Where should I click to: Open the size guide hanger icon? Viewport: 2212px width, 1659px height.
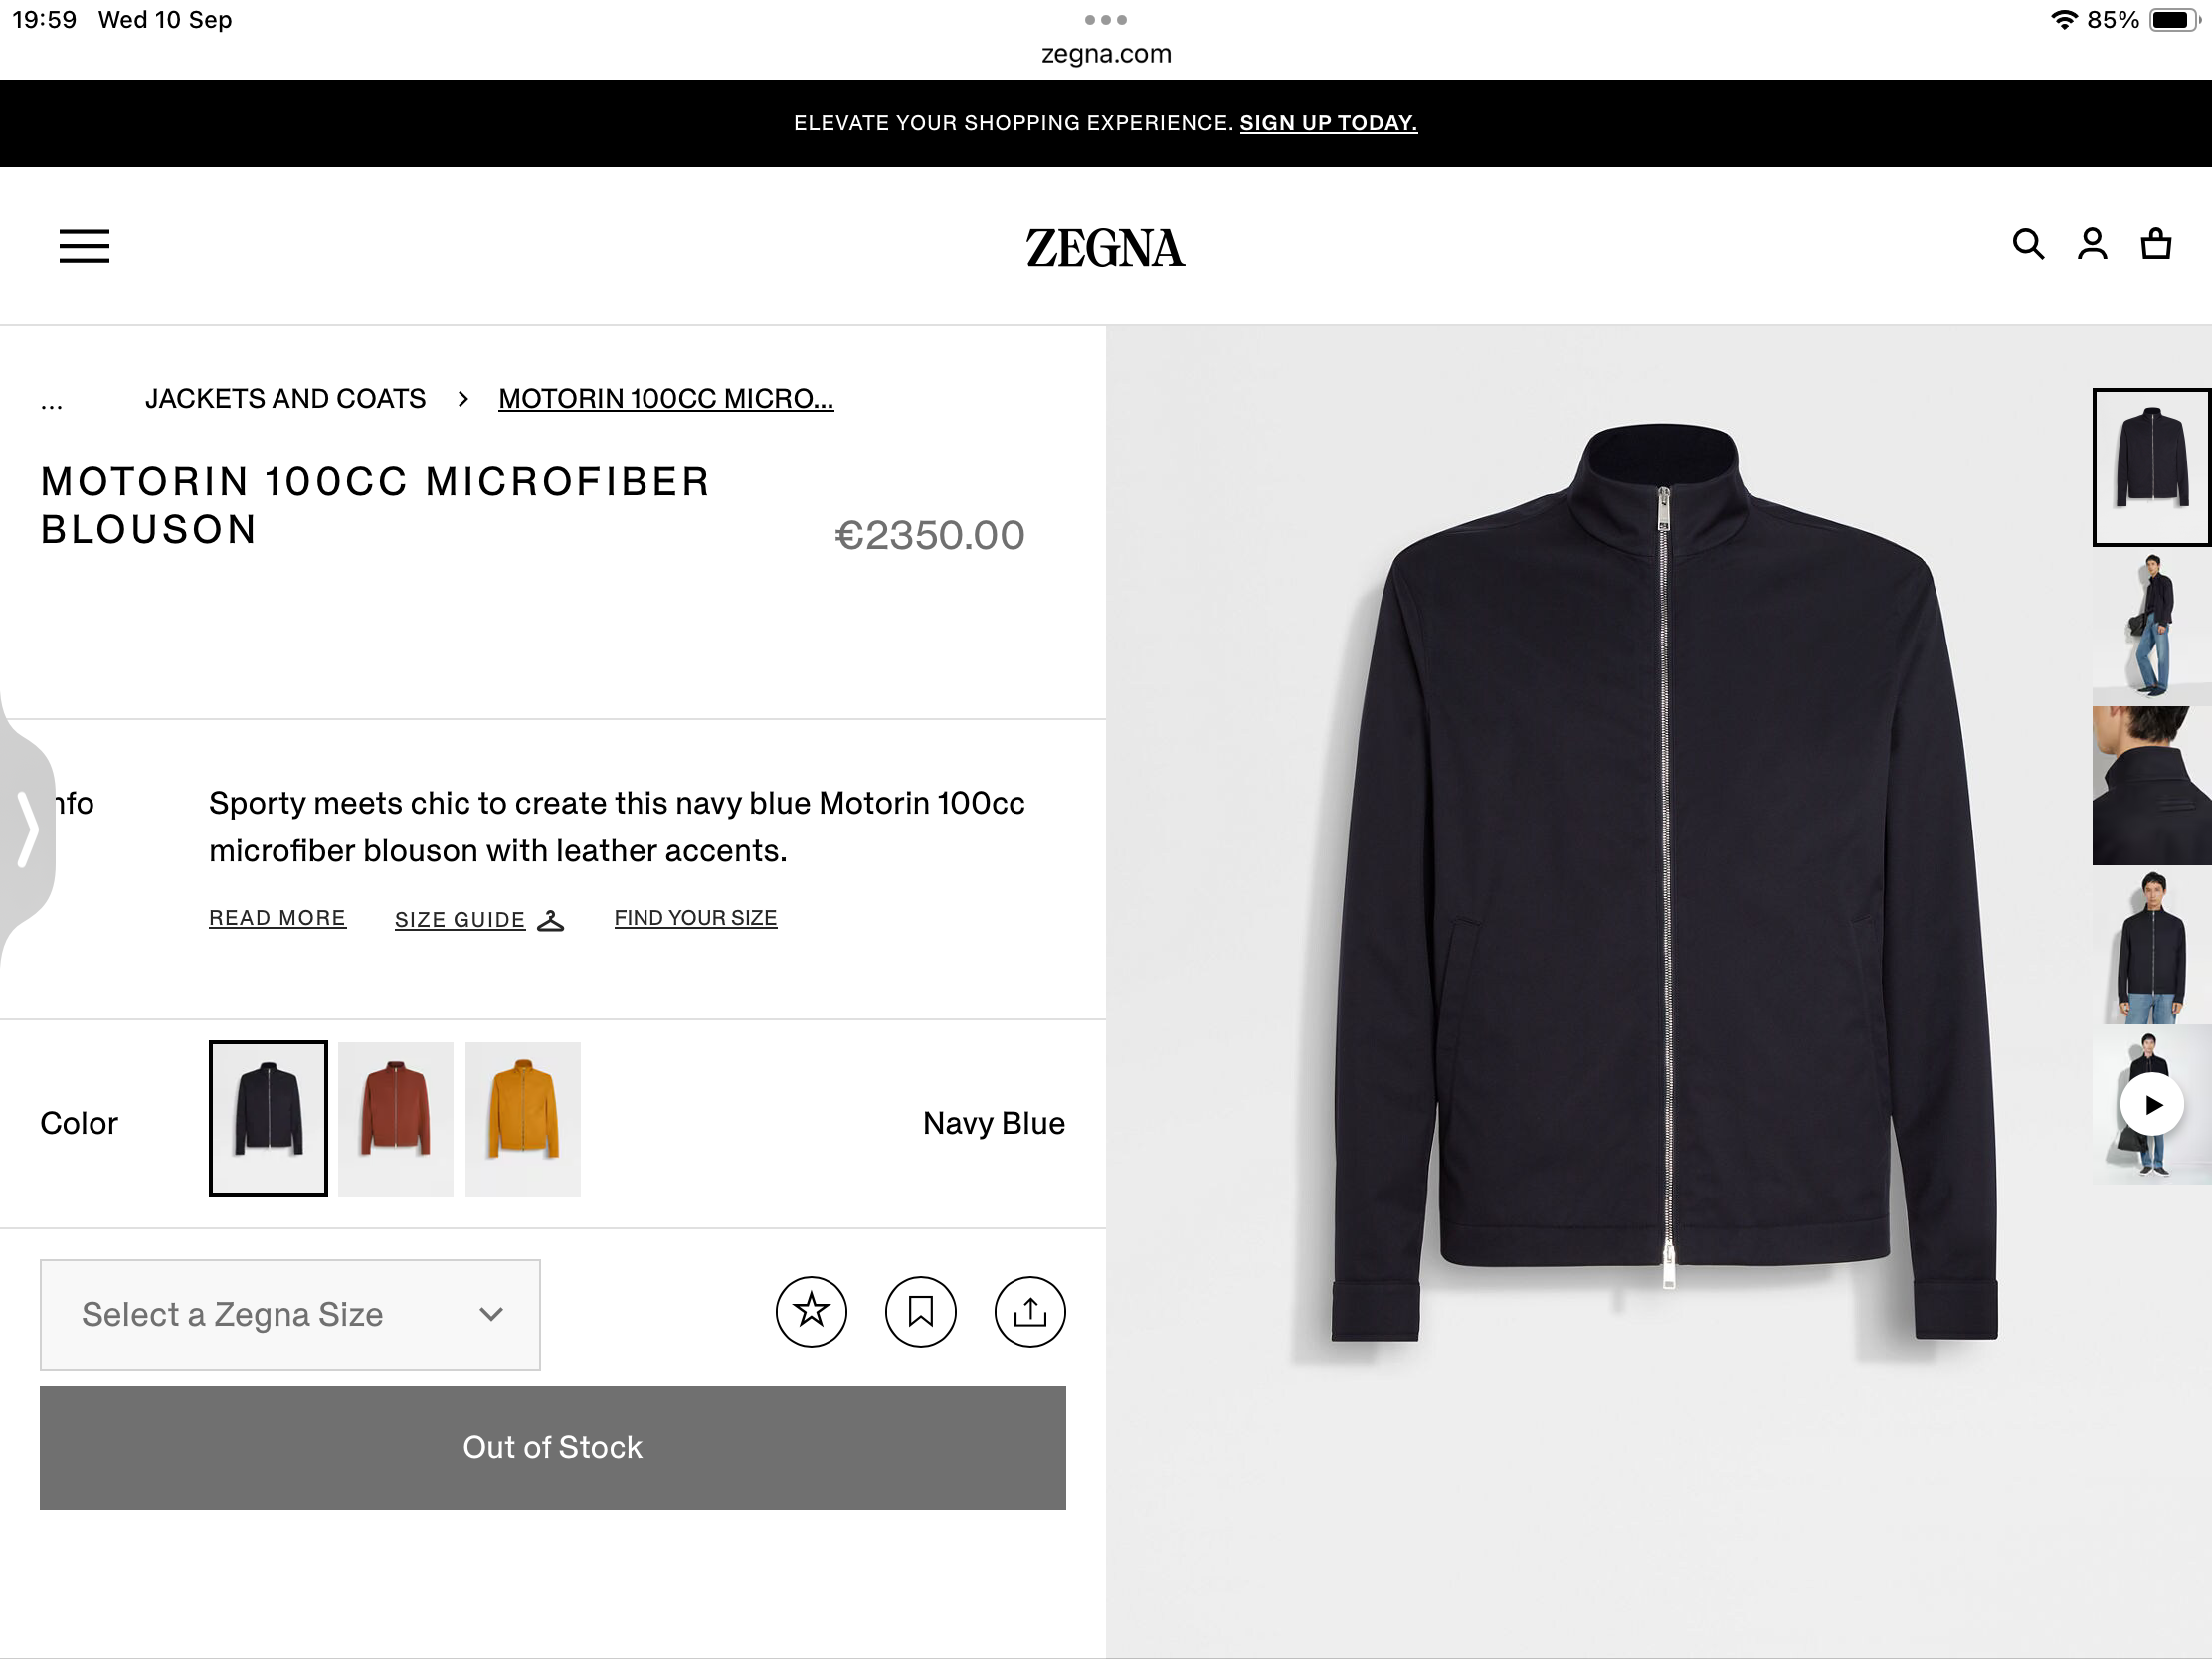pos(552,920)
